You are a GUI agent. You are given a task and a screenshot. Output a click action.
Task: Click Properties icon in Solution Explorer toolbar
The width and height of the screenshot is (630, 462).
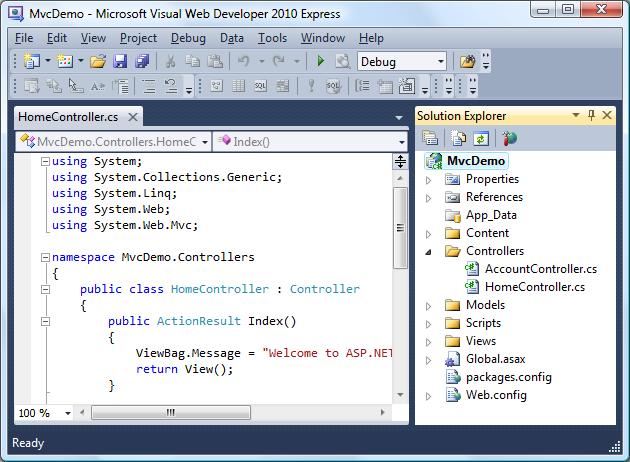tap(430, 139)
